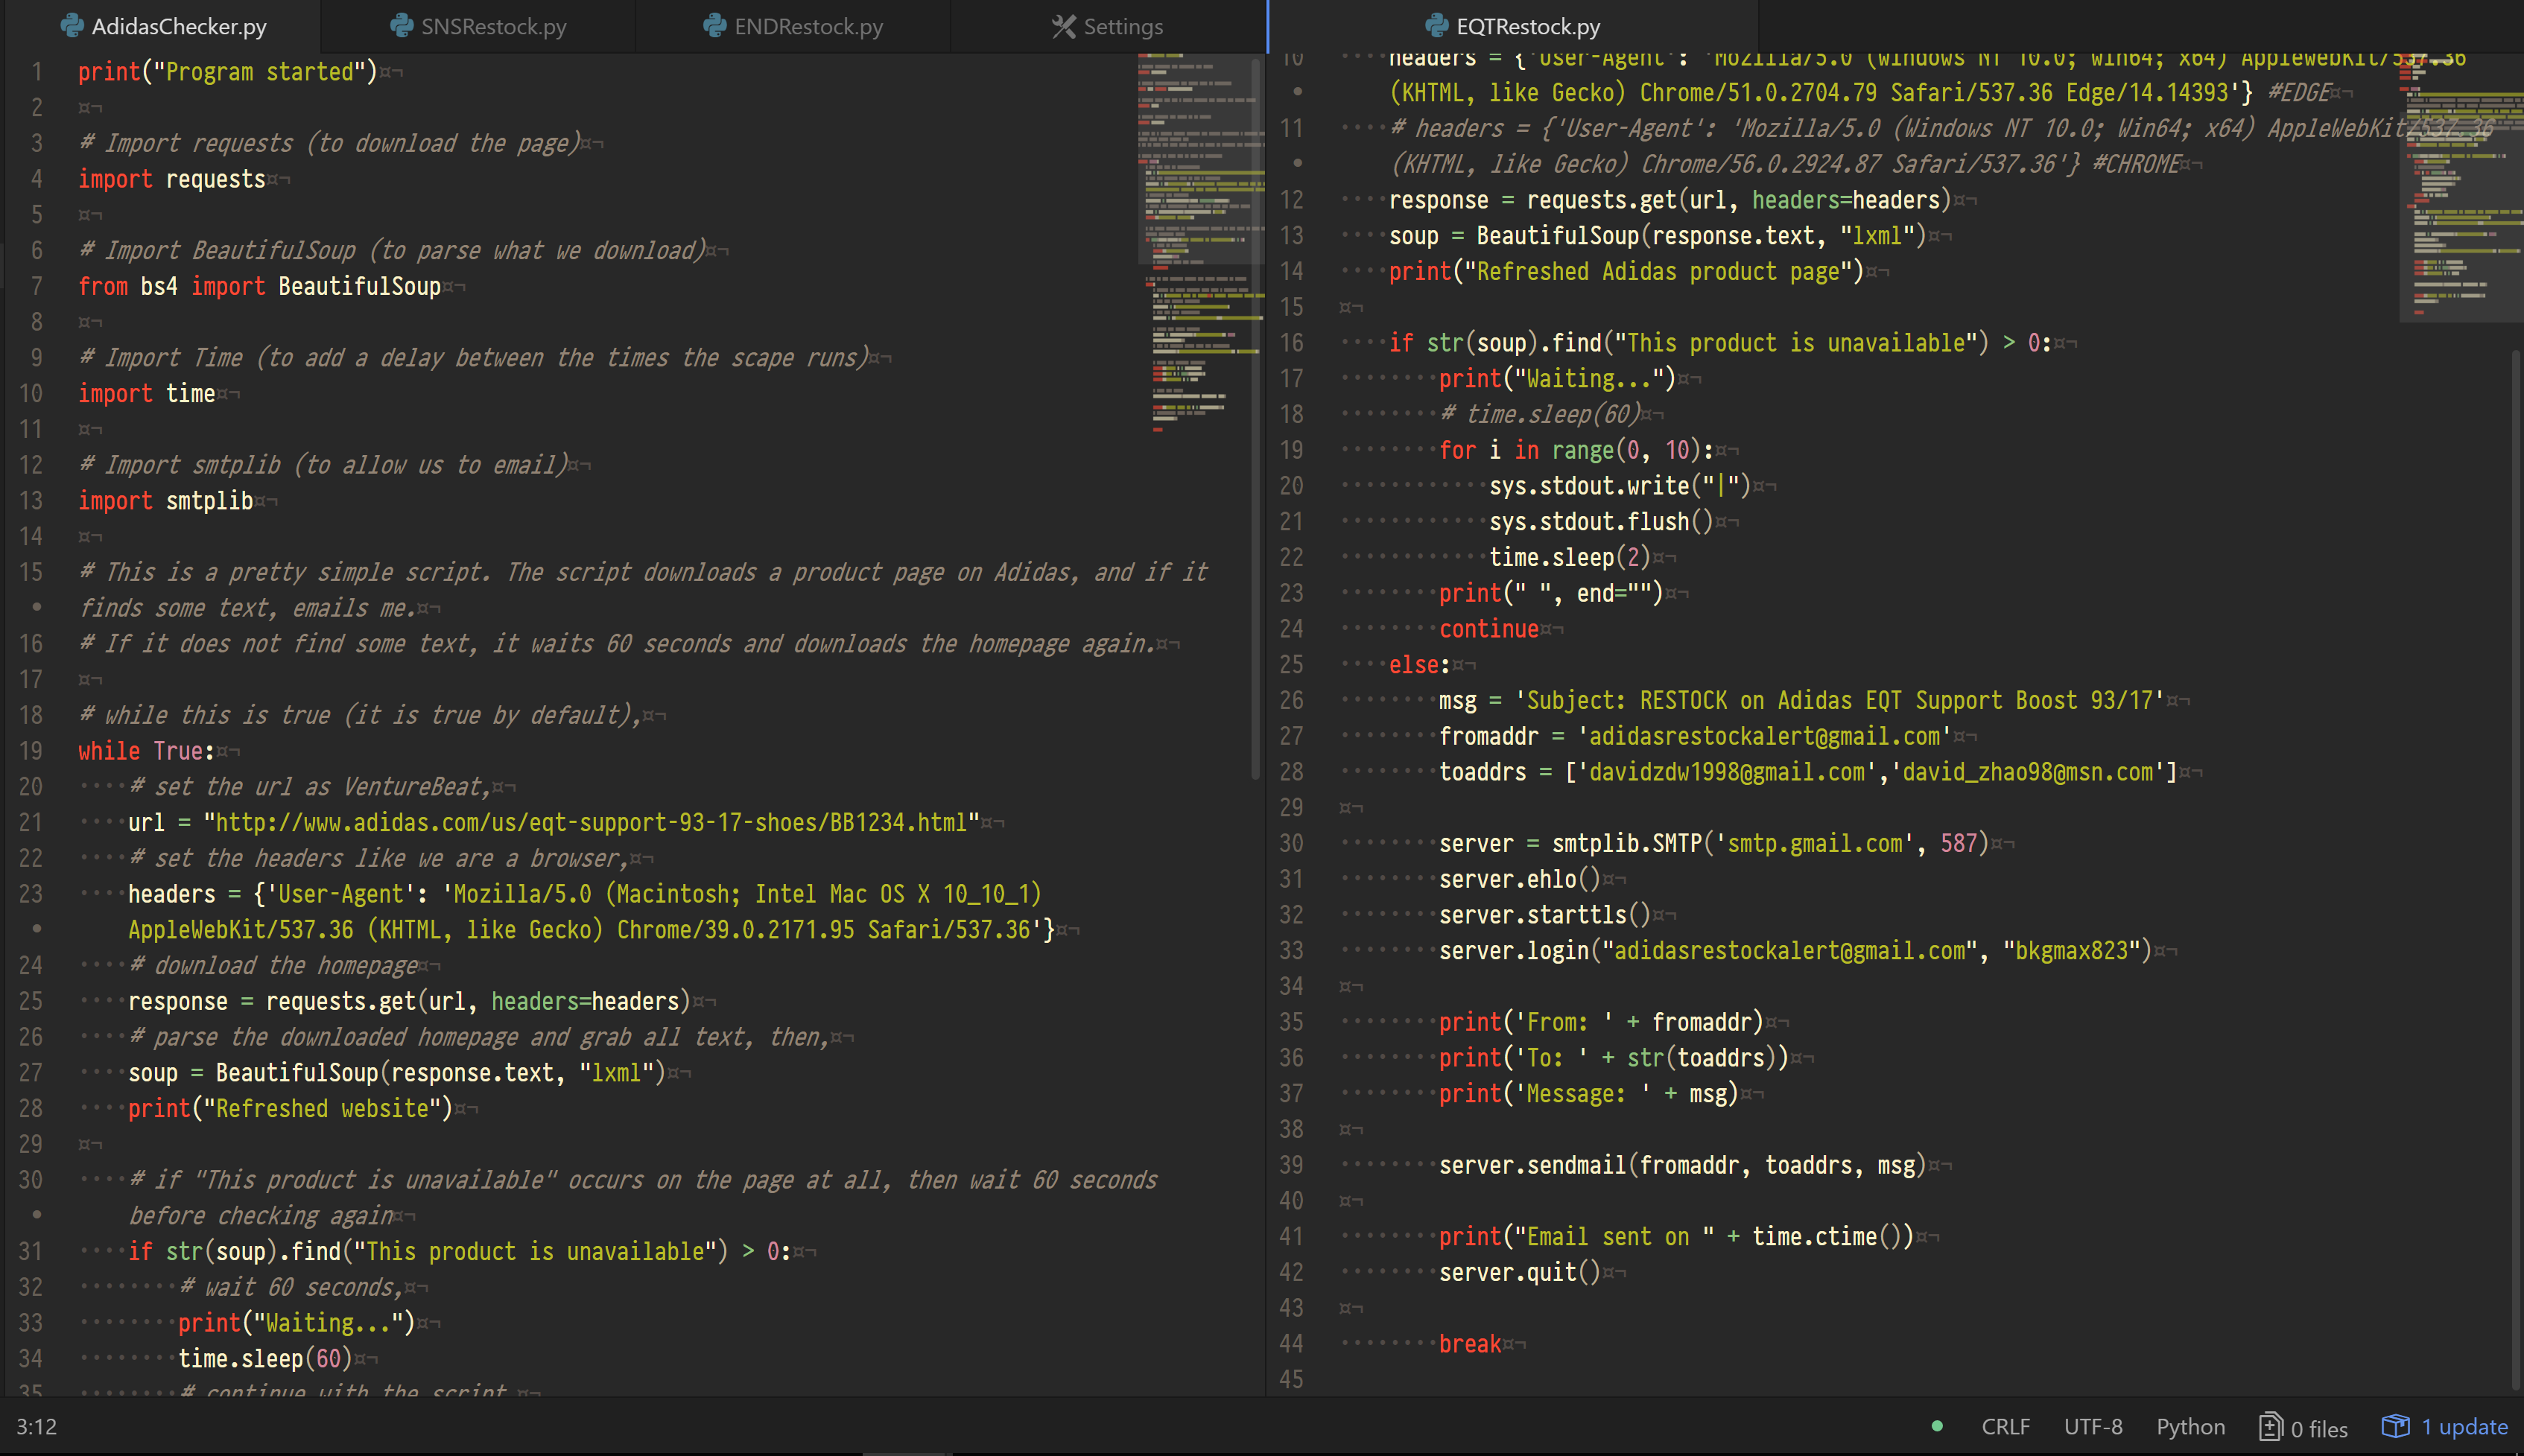This screenshot has height=1456, width=2524.
Task: Click line number 19 in left gutter
Action: click(x=31, y=751)
